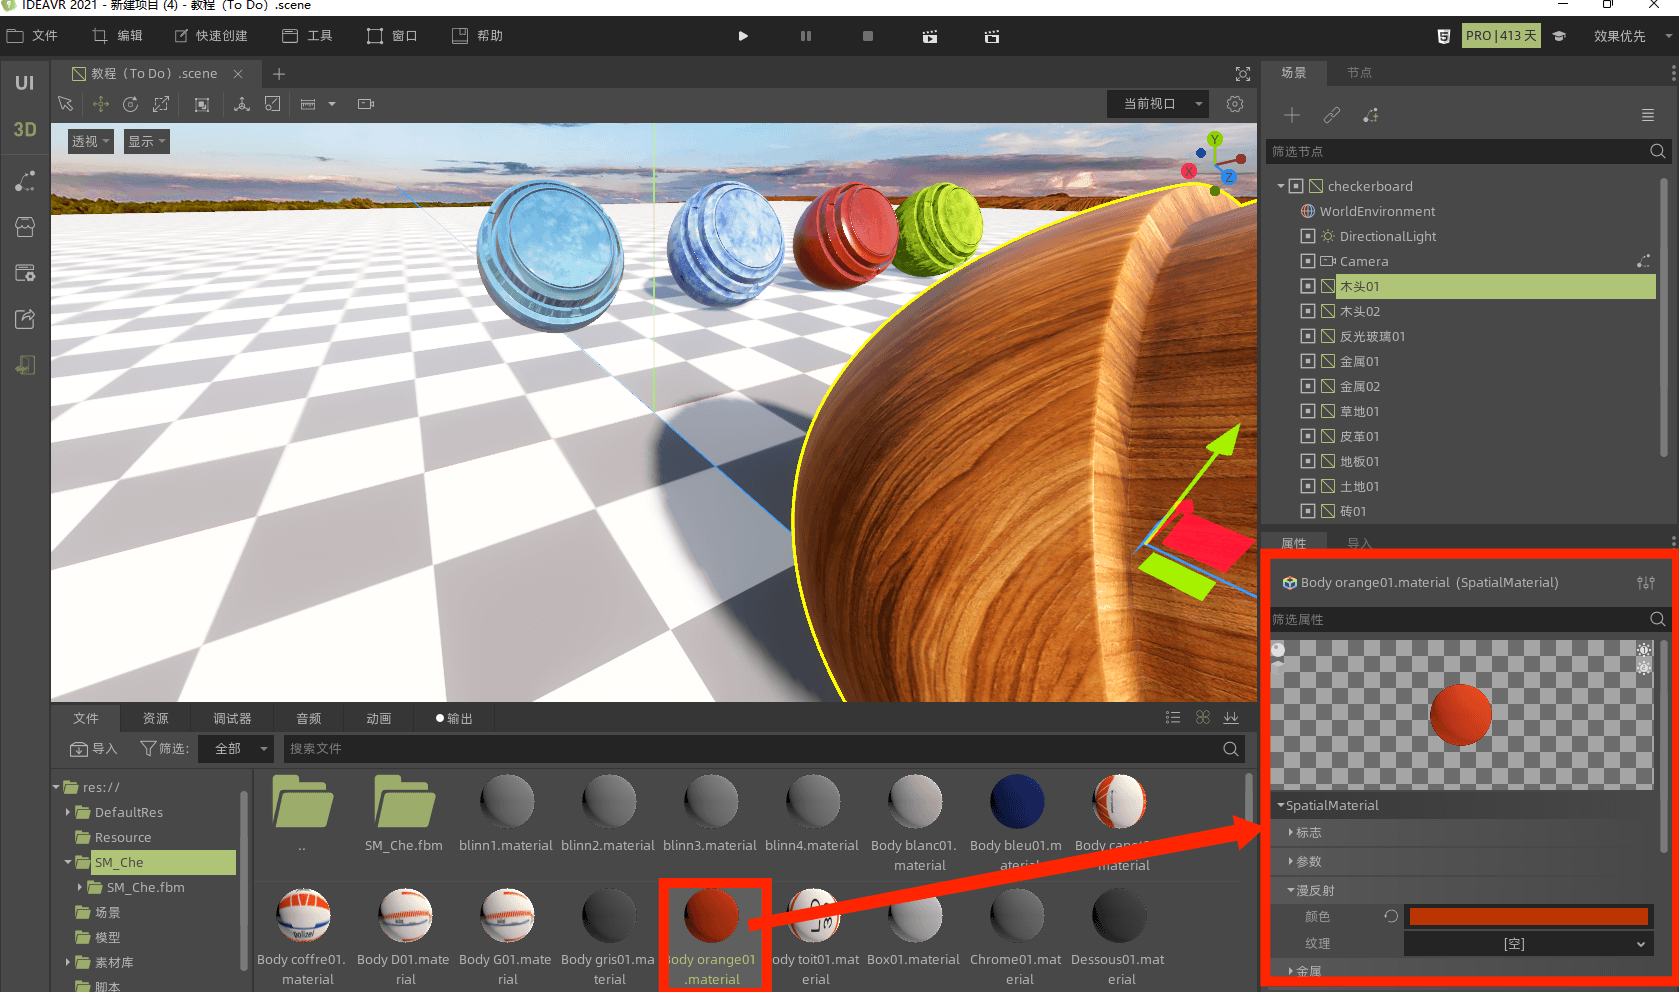The height and width of the screenshot is (992, 1679).
Task: Toggle visibility checkbox for 反光玻璃01
Action: click(x=1308, y=336)
